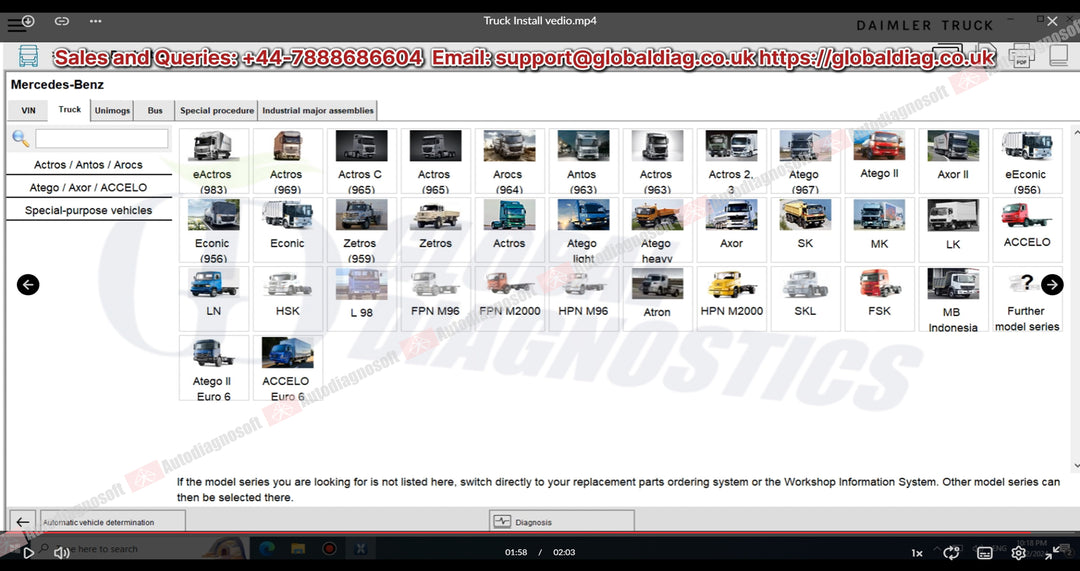Choose the Atego light tile
Image resolution: width=1080 pixels, height=571 pixels.
tap(583, 229)
